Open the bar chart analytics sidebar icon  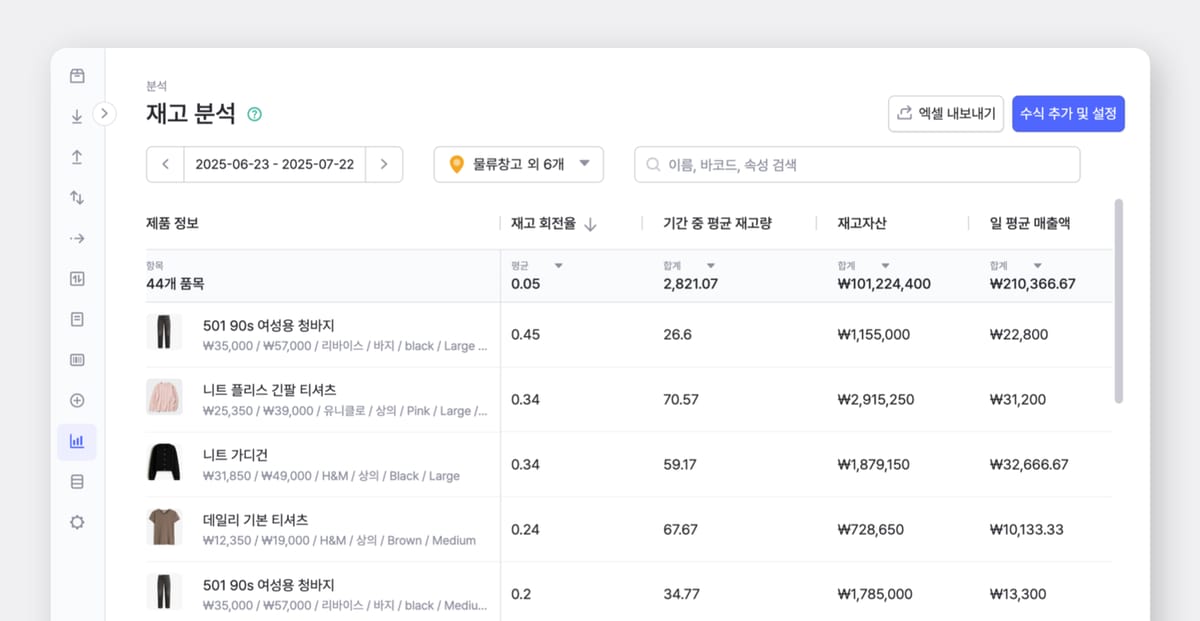click(77, 441)
